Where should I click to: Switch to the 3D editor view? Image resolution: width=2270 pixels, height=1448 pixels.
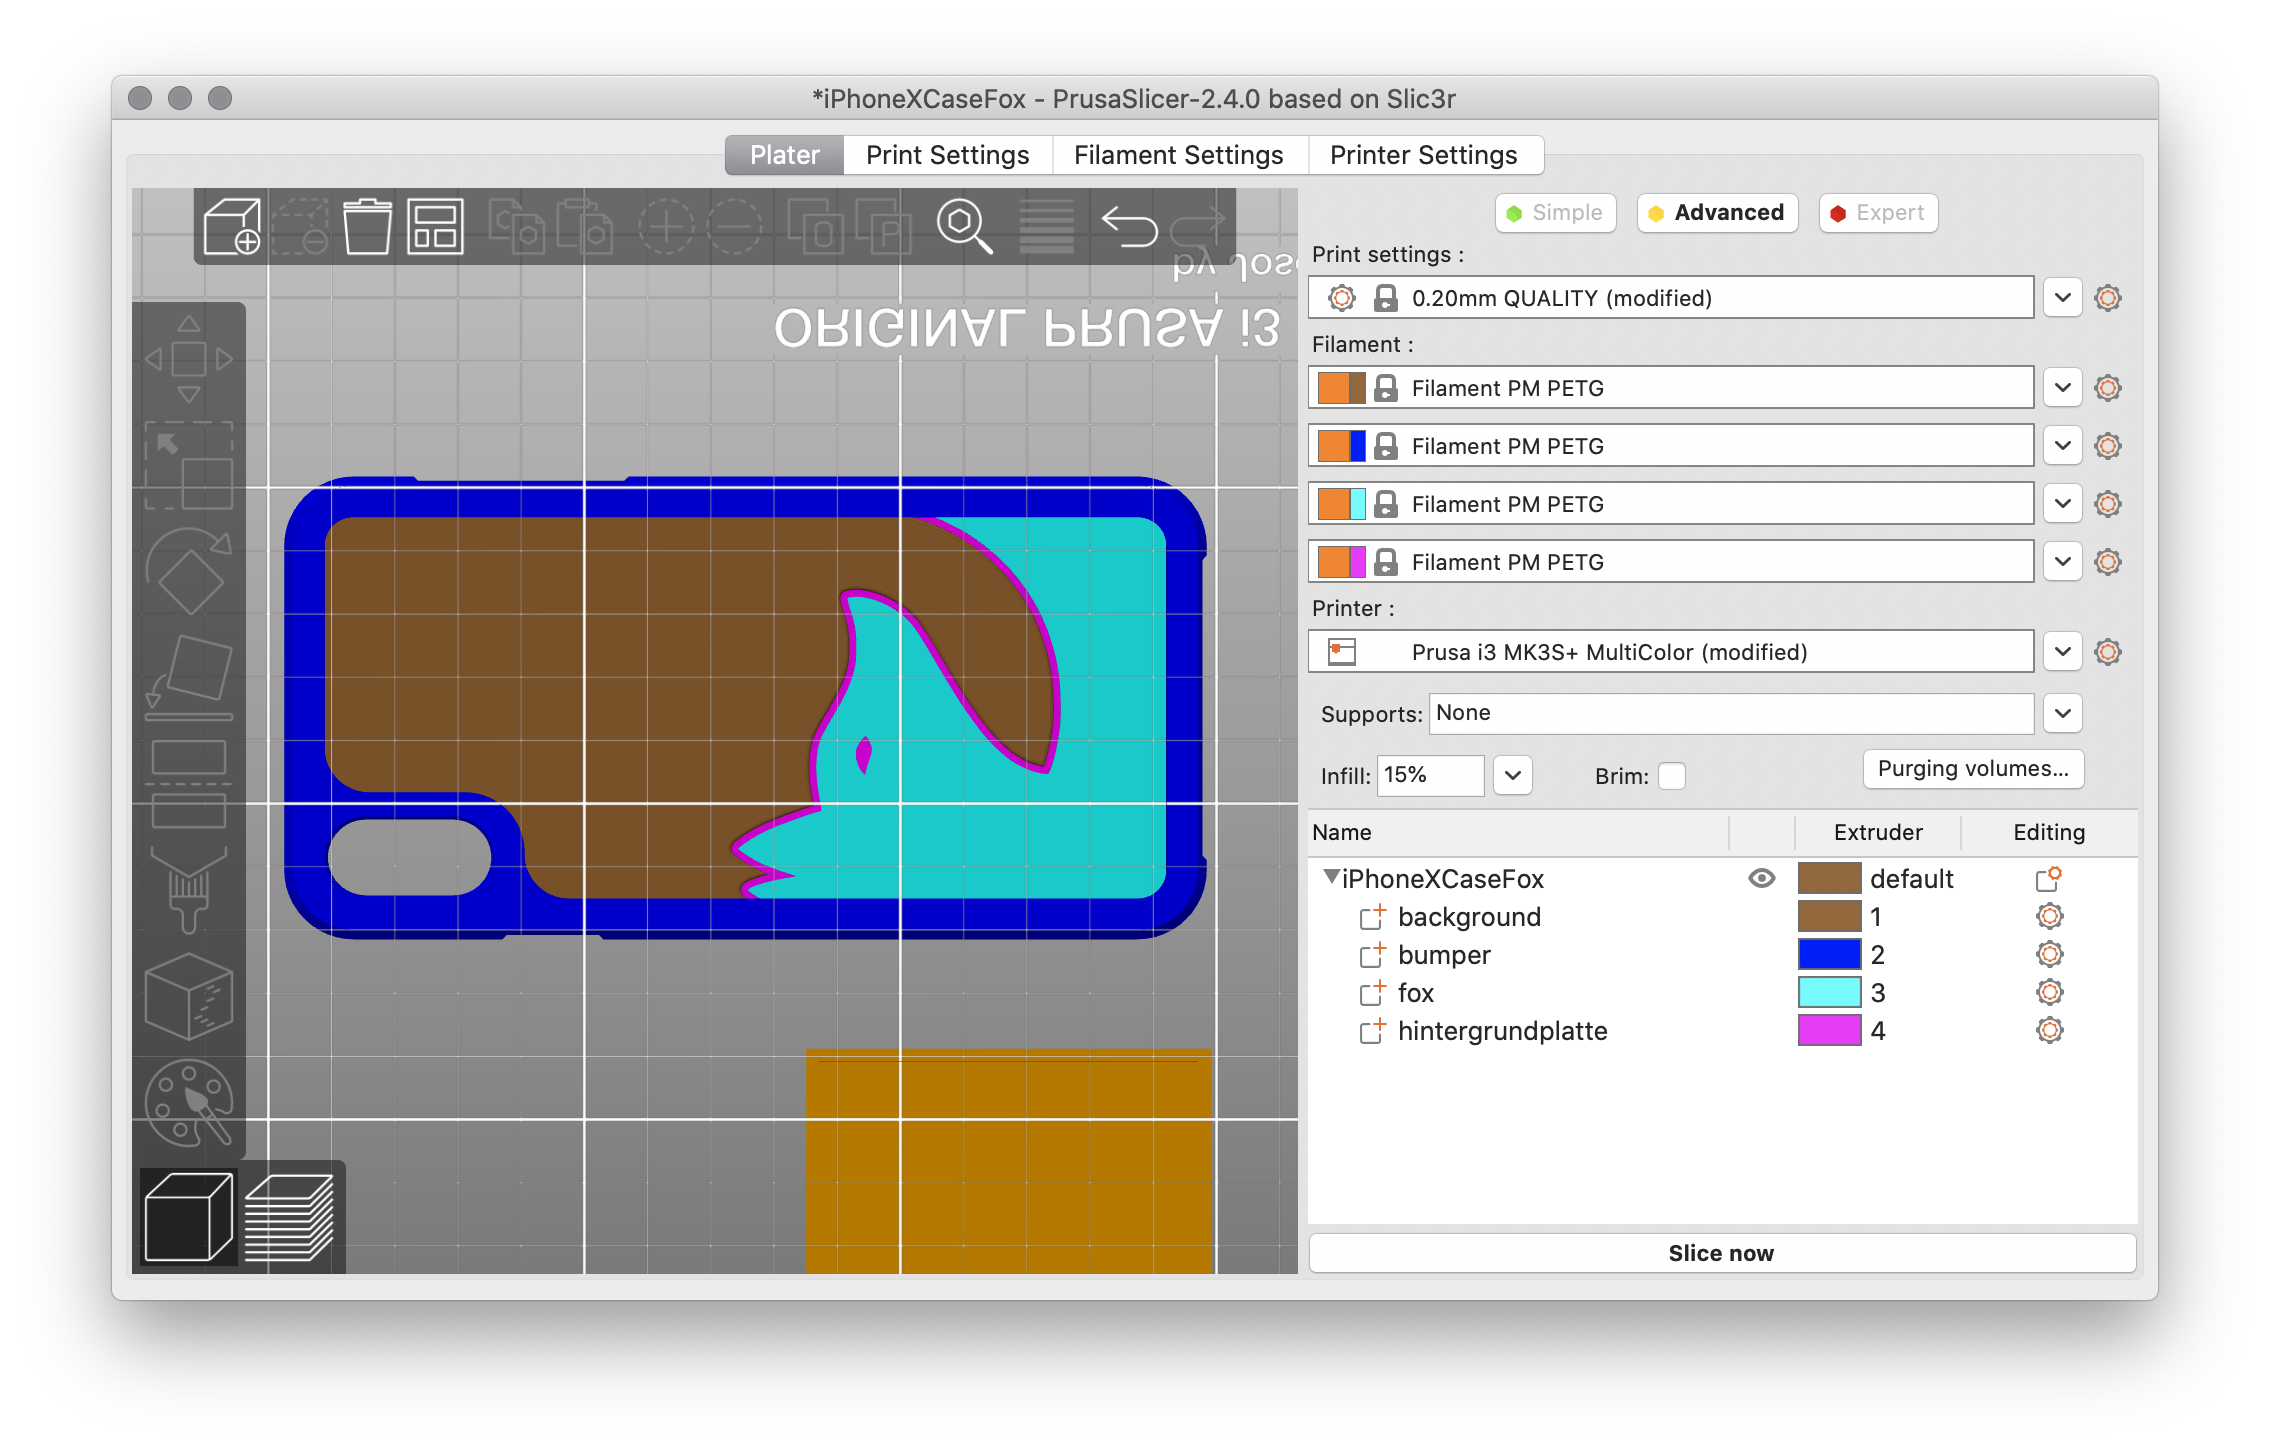coord(189,1218)
